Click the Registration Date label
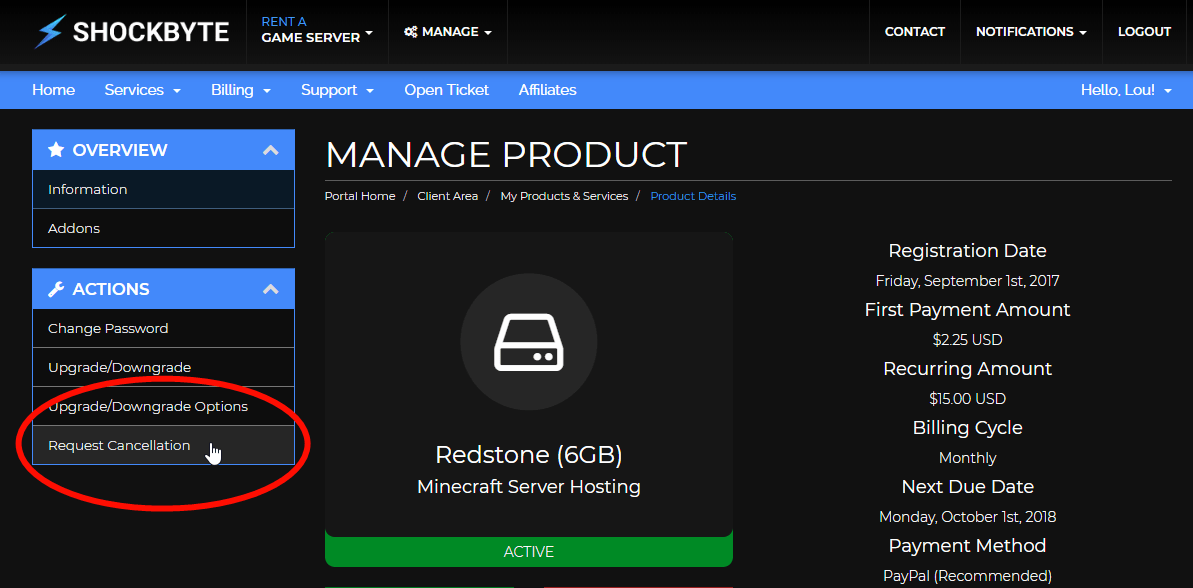Screen dimensions: 1193x588 click(x=967, y=250)
